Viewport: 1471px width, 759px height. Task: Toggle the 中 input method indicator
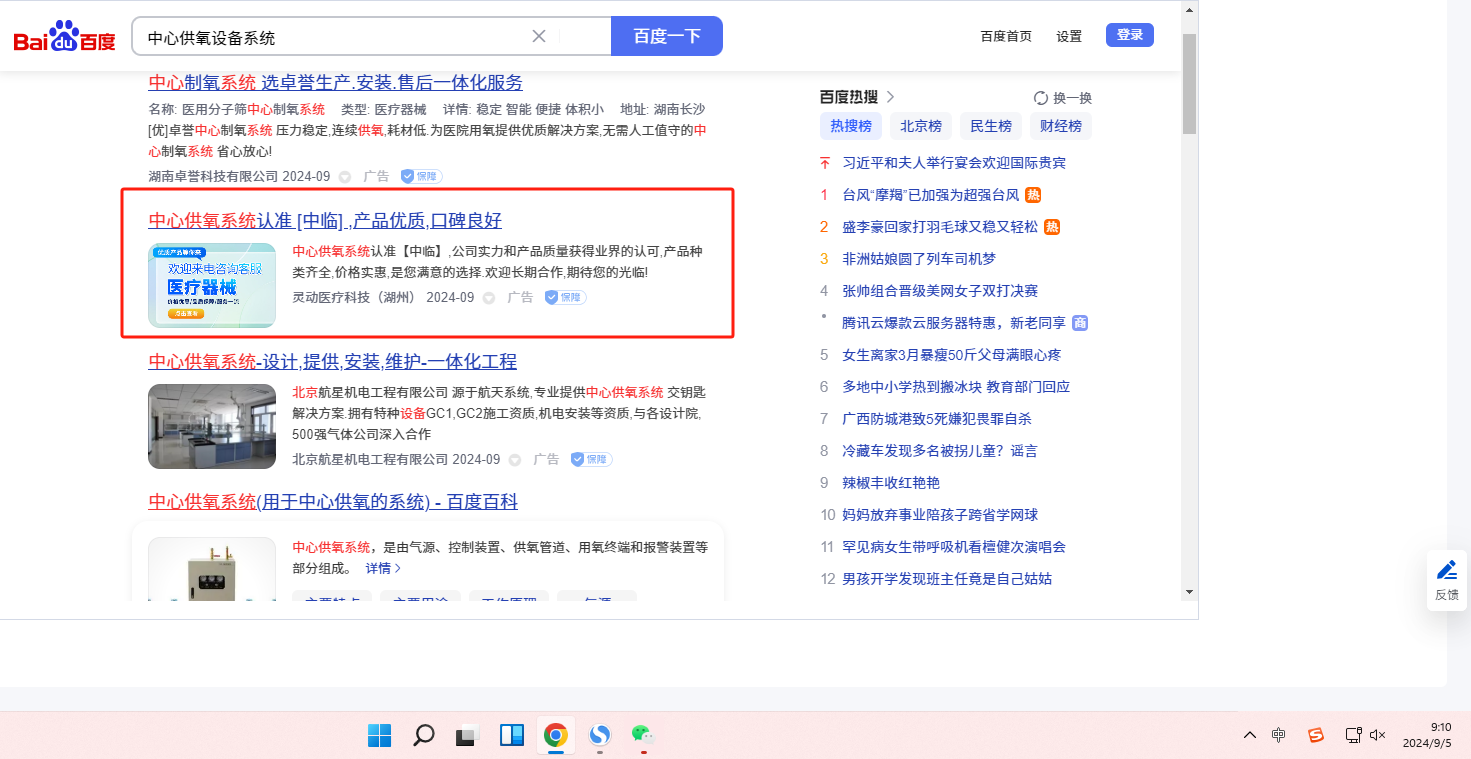coord(1278,735)
